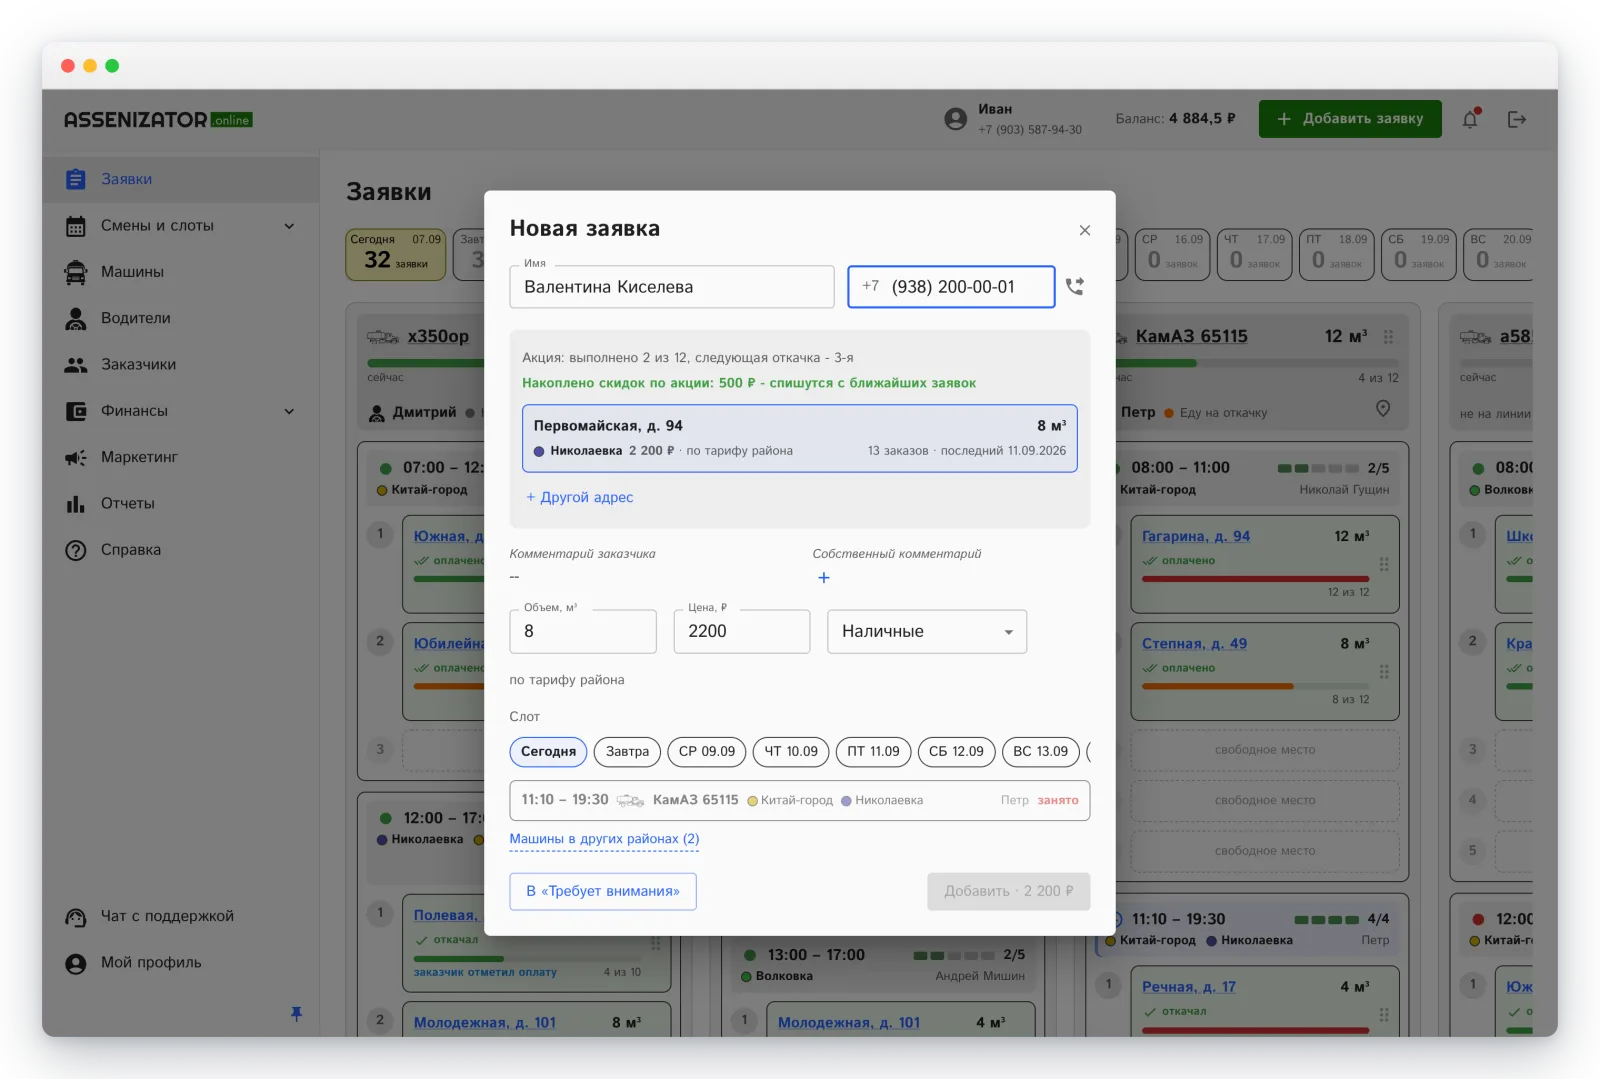Expand the Финансы submenu
The image size is (1600, 1079).
pos(289,411)
